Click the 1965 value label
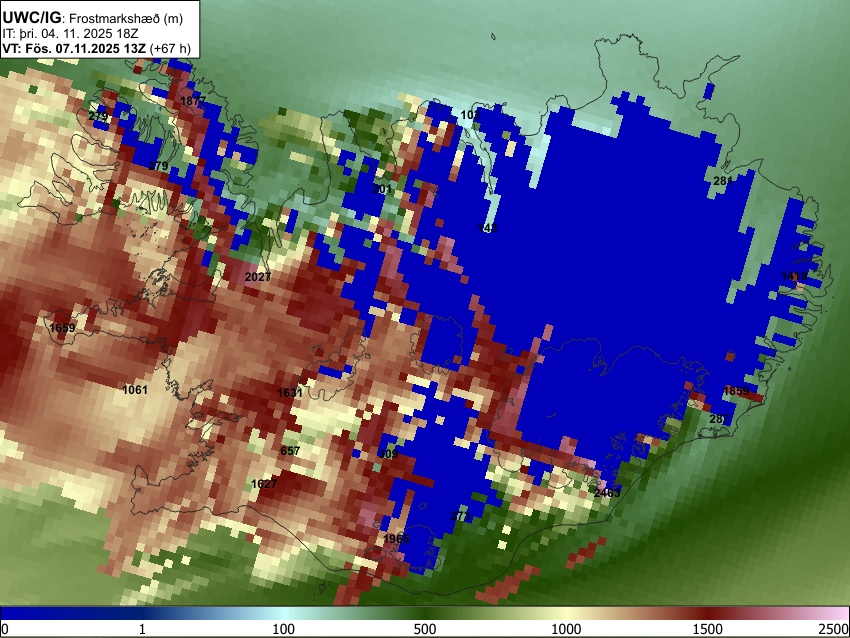850x638 pixels. pyautogui.click(x=396, y=539)
